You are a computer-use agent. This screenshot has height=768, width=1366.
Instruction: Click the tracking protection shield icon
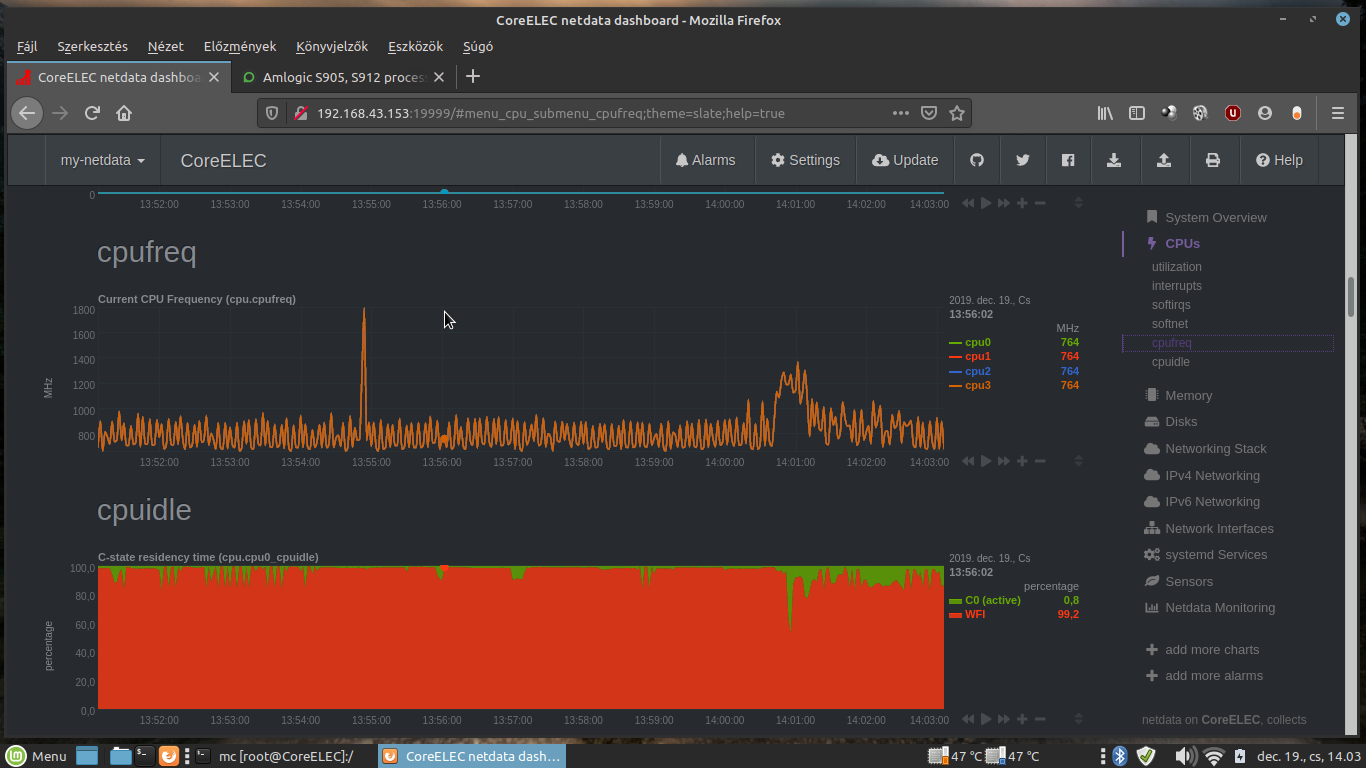coord(271,113)
